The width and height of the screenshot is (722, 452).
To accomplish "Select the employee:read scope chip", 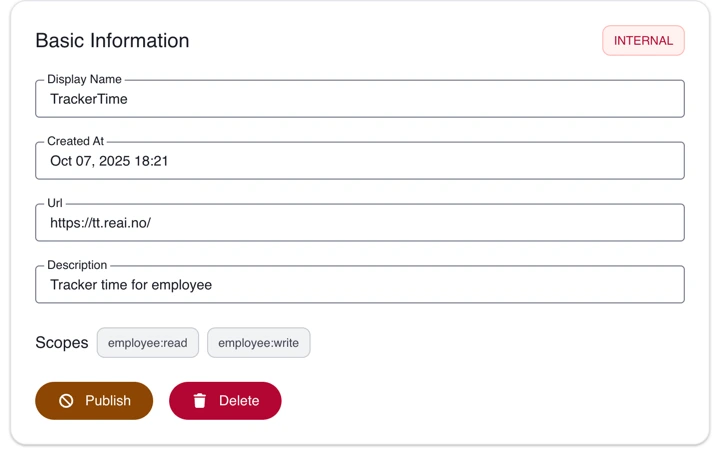I will [148, 343].
